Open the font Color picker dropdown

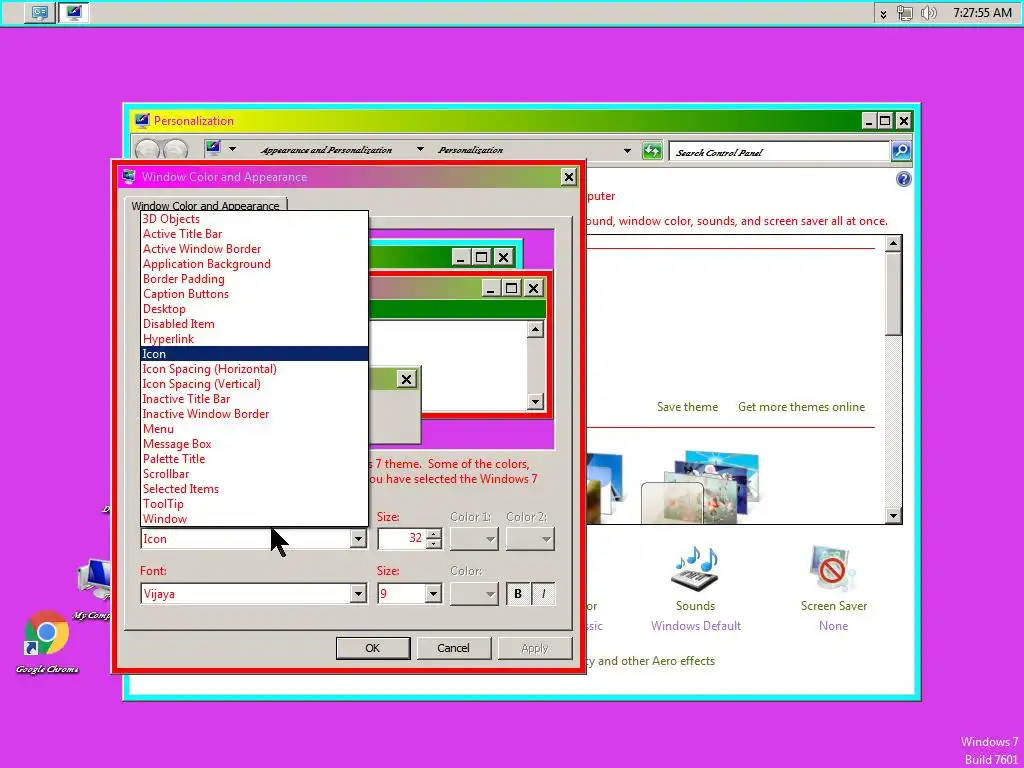click(x=474, y=594)
